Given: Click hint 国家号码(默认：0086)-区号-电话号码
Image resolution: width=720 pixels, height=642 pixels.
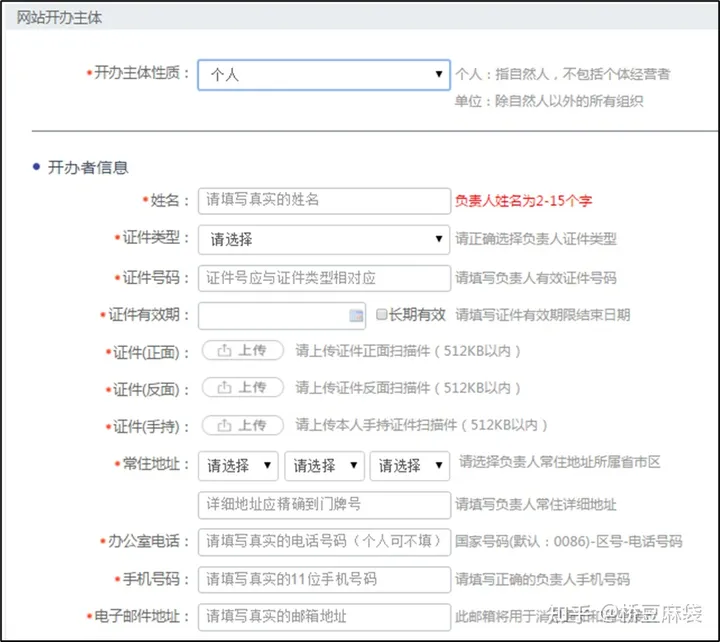Looking at the screenshot, I should pyautogui.click(x=568, y=541).
